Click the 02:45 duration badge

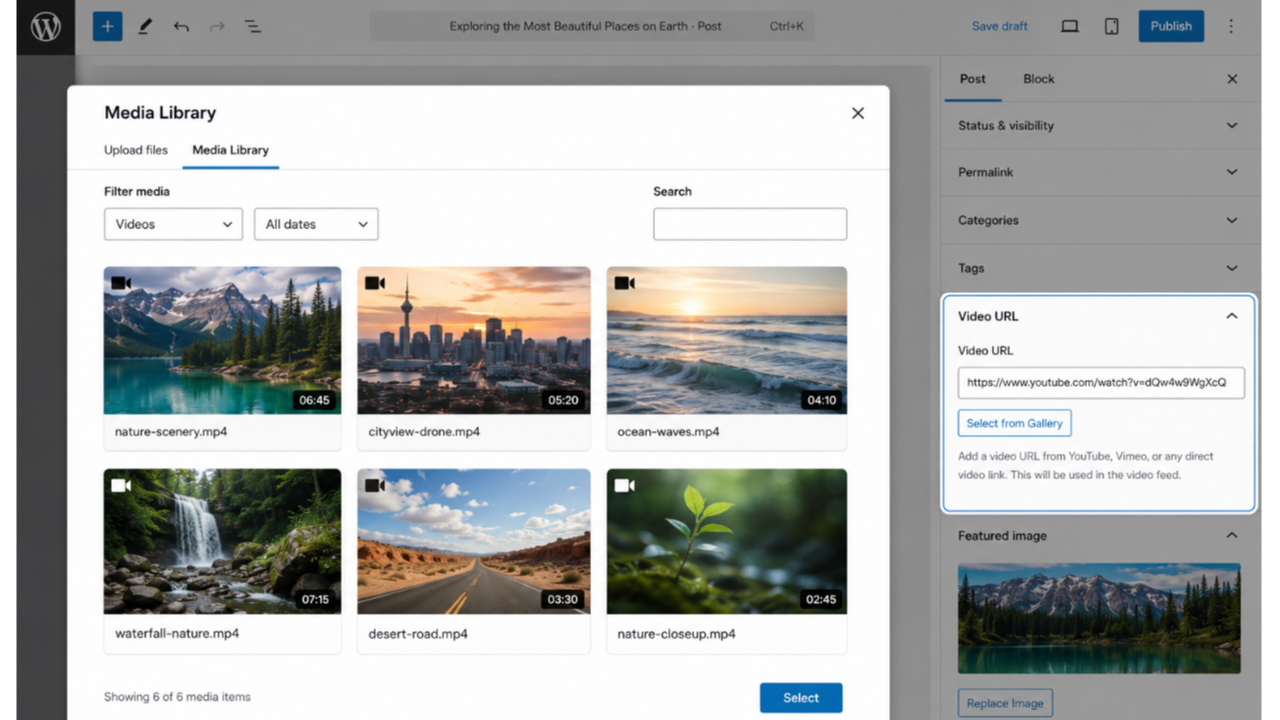(x=821, y=600)
